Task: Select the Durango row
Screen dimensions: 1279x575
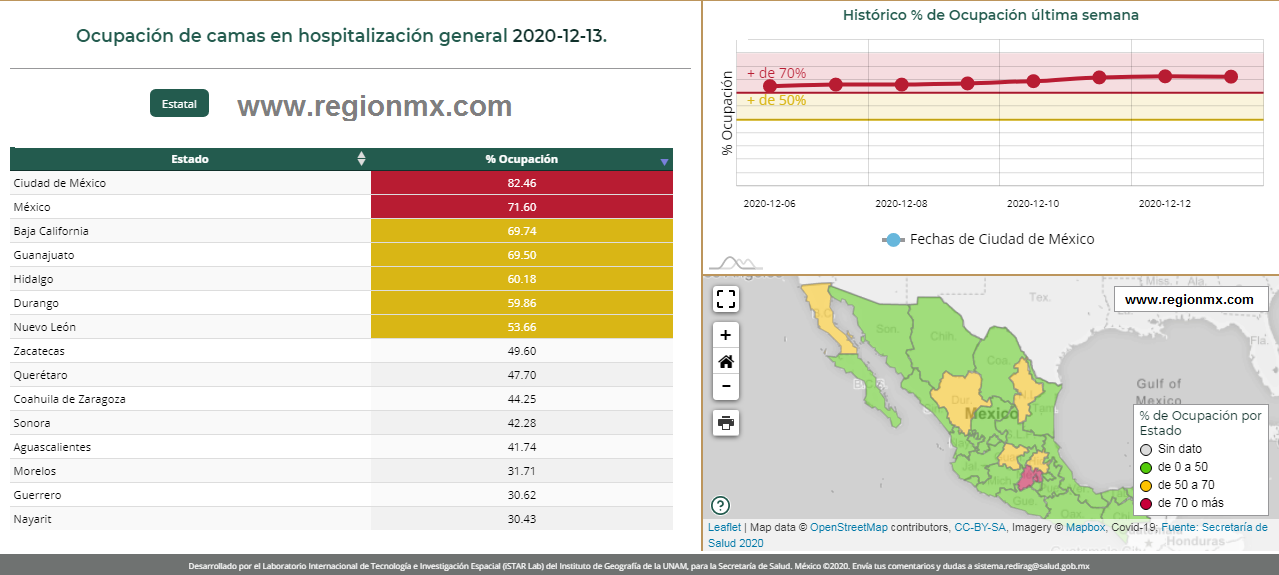Action: pyautogui.click(x=341, y=303)
